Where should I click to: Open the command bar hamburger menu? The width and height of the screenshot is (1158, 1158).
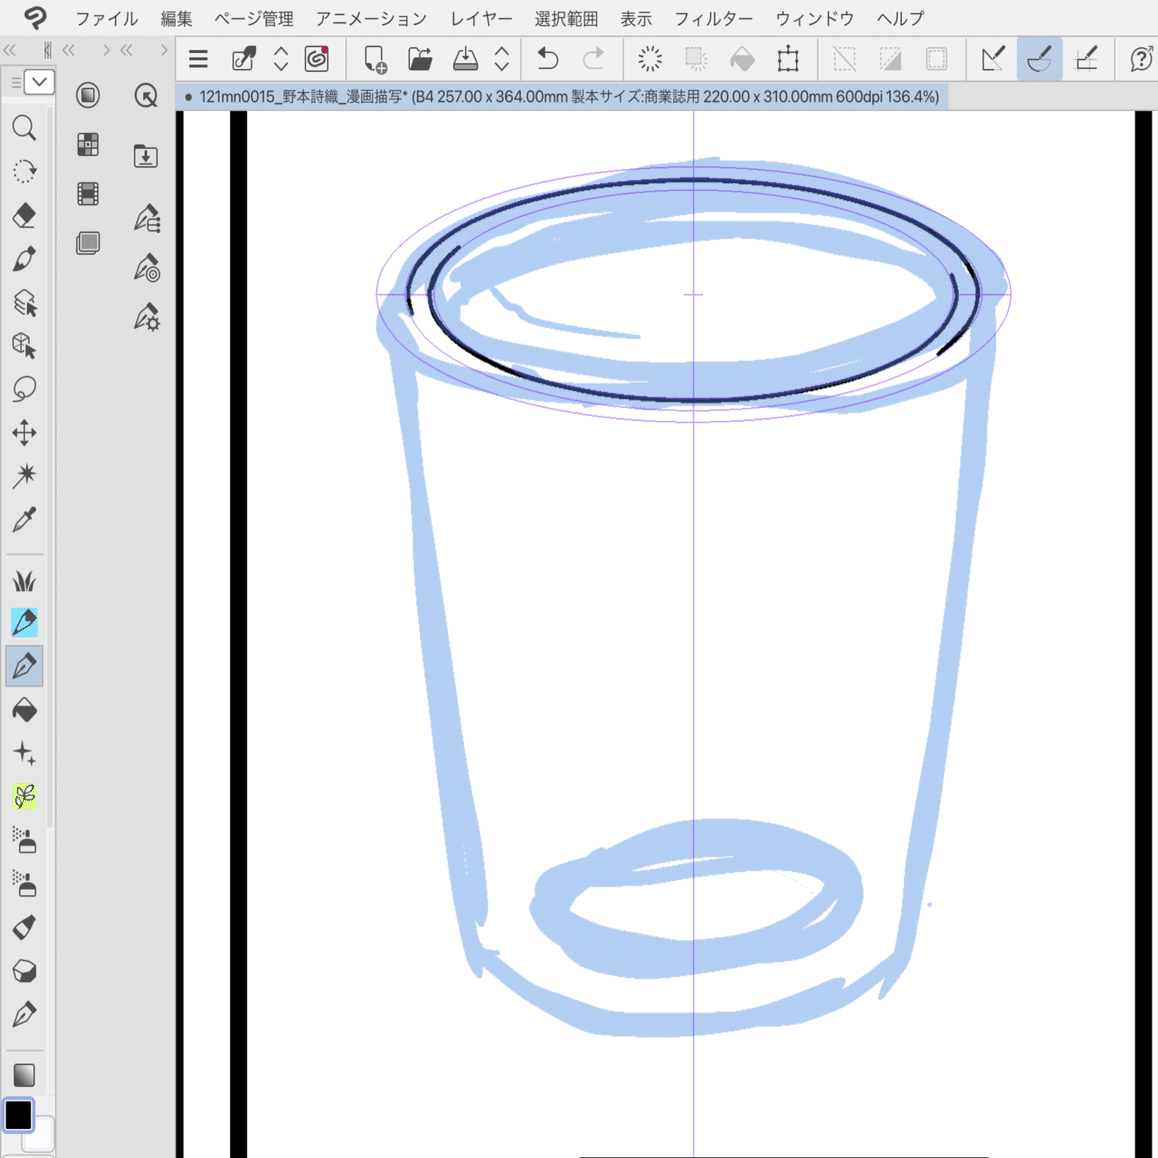coord(198,58)
